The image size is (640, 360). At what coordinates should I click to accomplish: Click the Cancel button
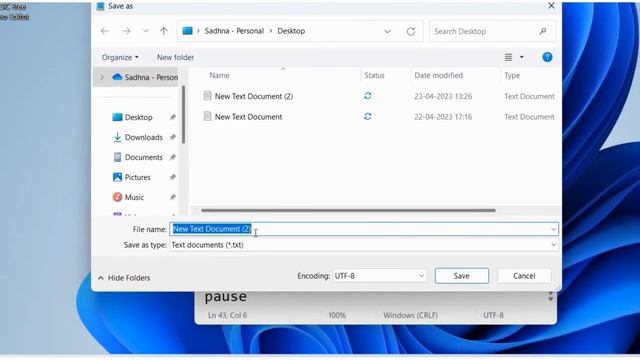click(524, 276)
